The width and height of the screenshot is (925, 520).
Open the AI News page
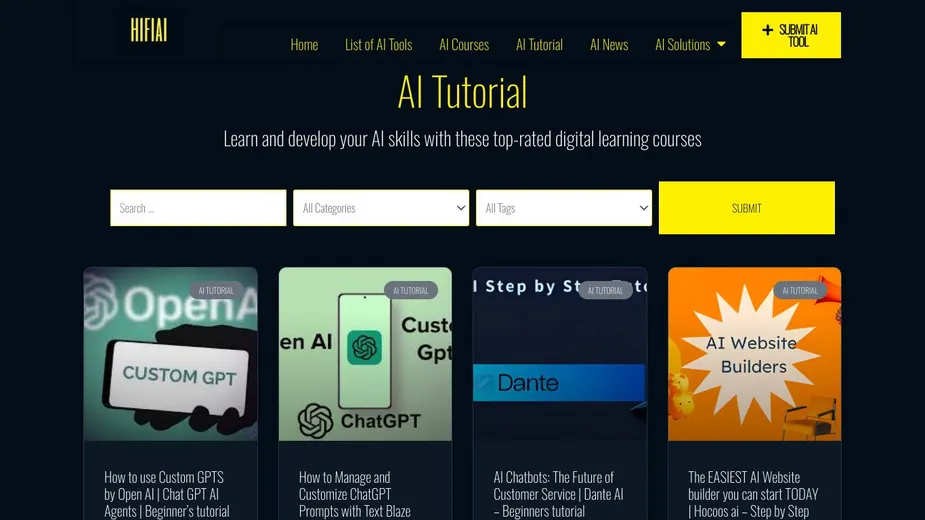(609, 44)
